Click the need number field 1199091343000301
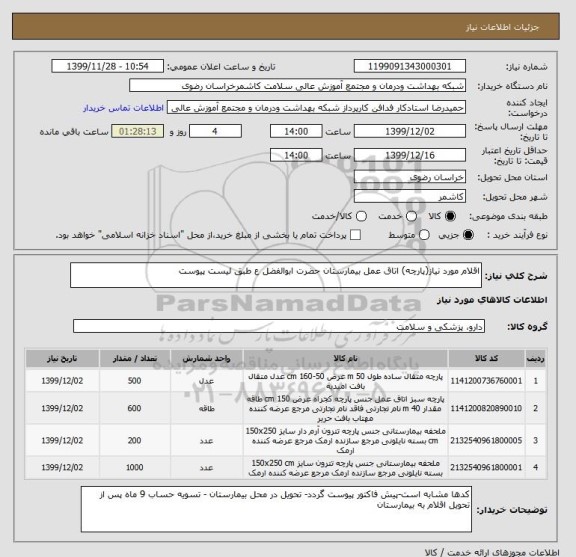The height and width of the screenshot is (557, 576). pos(410,66)
